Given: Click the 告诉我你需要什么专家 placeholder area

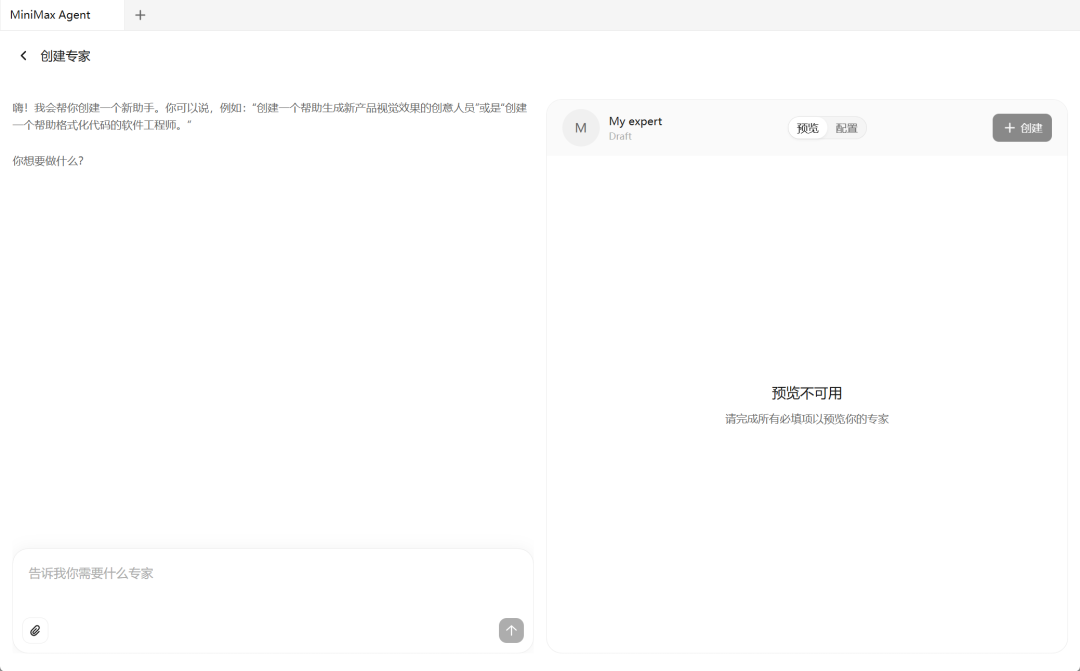Looking at the screenshot, I should click(91, 573).
